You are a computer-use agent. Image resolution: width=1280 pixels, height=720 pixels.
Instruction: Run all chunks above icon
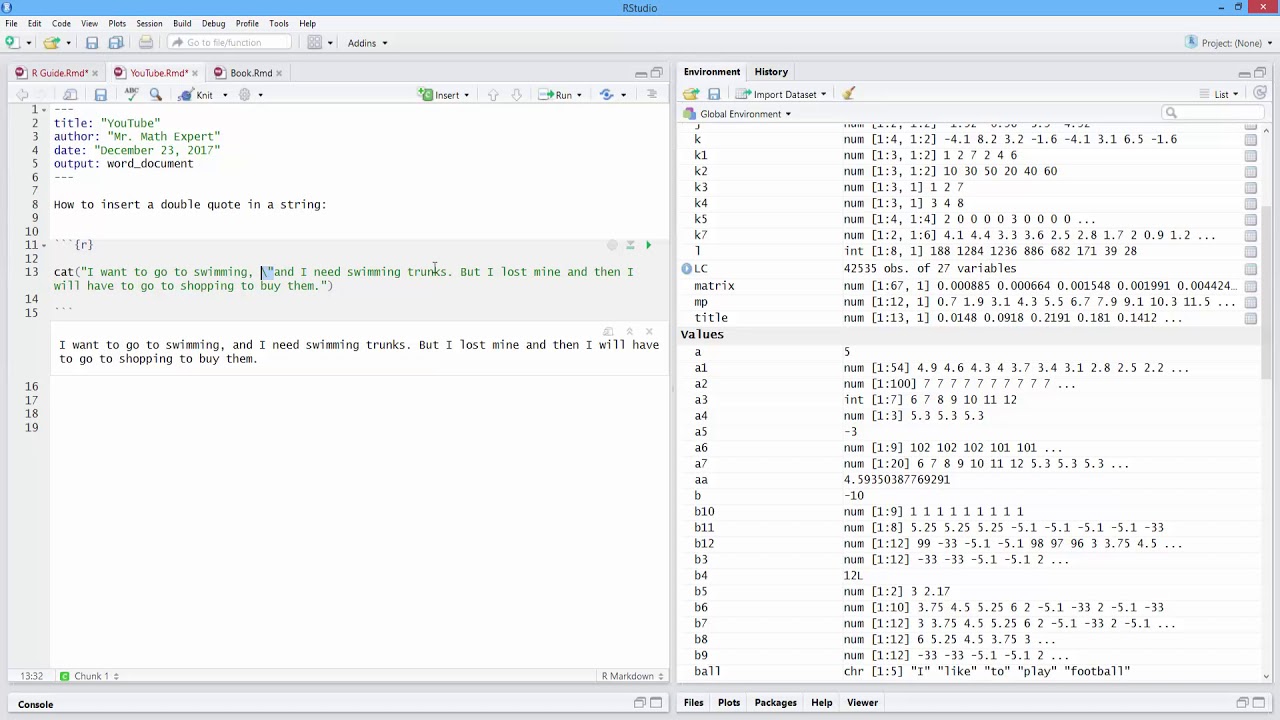click(x=630, y=245)
